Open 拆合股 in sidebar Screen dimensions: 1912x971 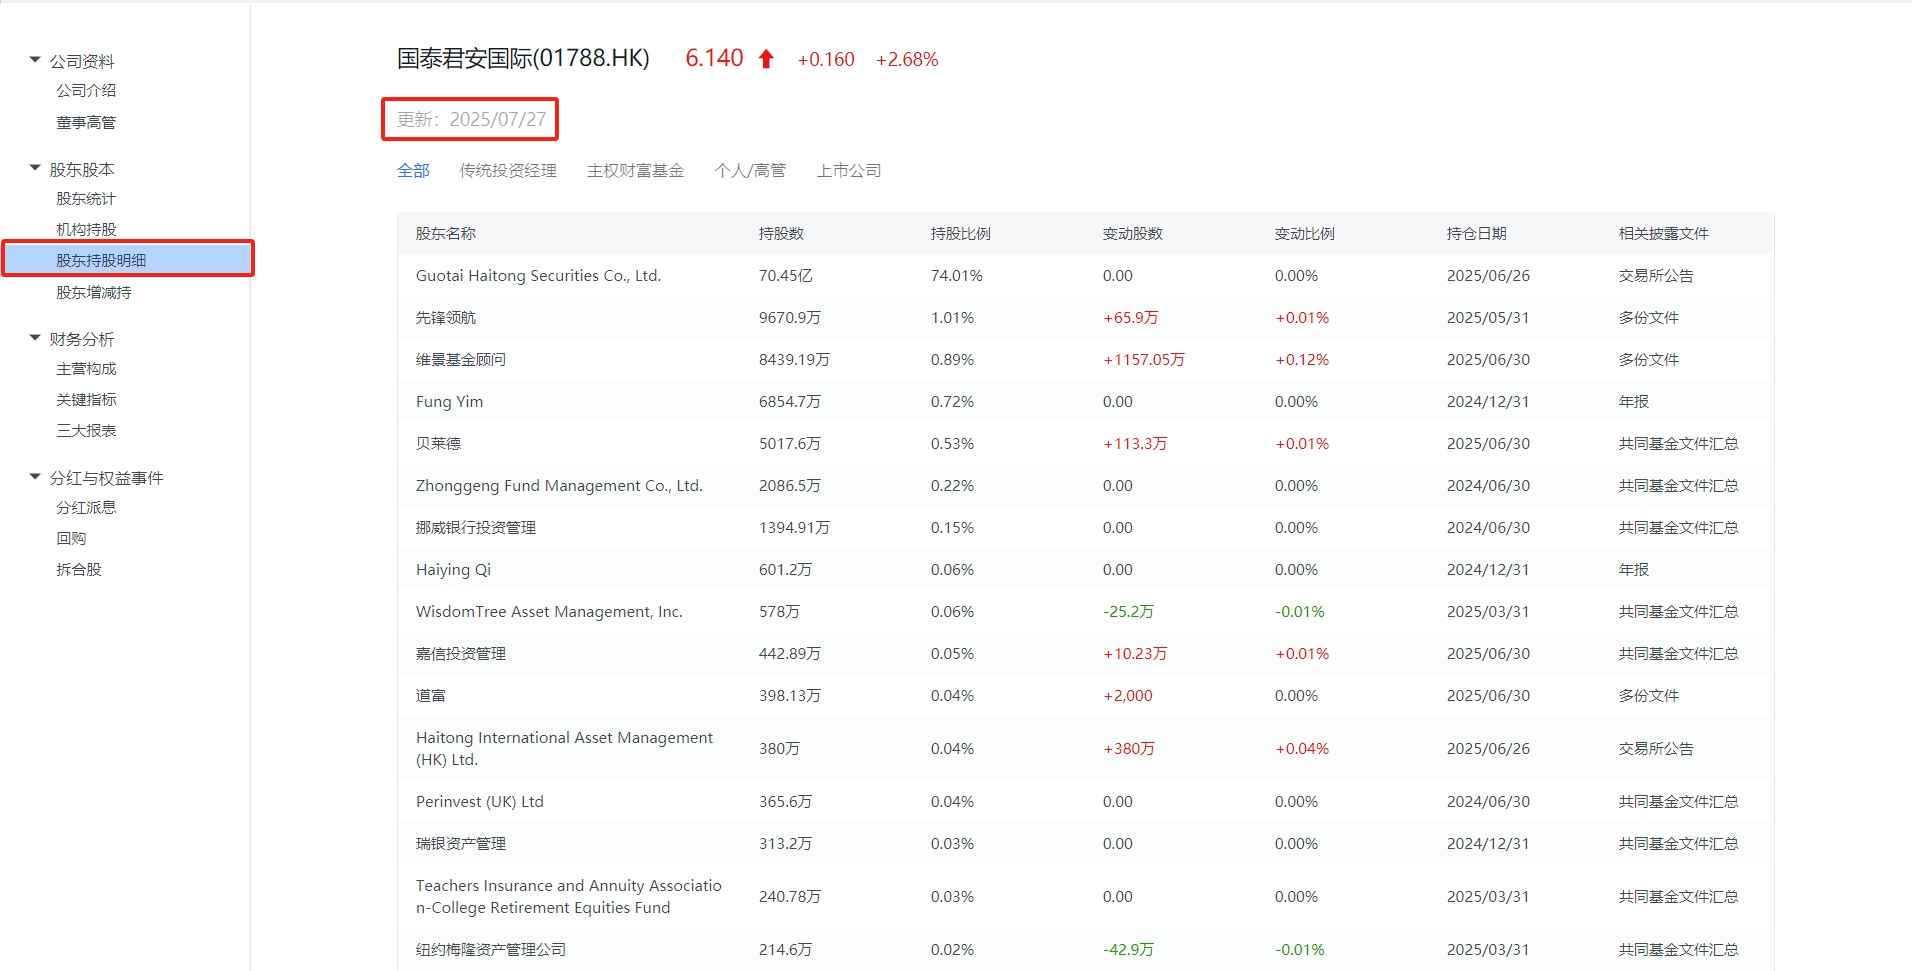coord(79,569)
